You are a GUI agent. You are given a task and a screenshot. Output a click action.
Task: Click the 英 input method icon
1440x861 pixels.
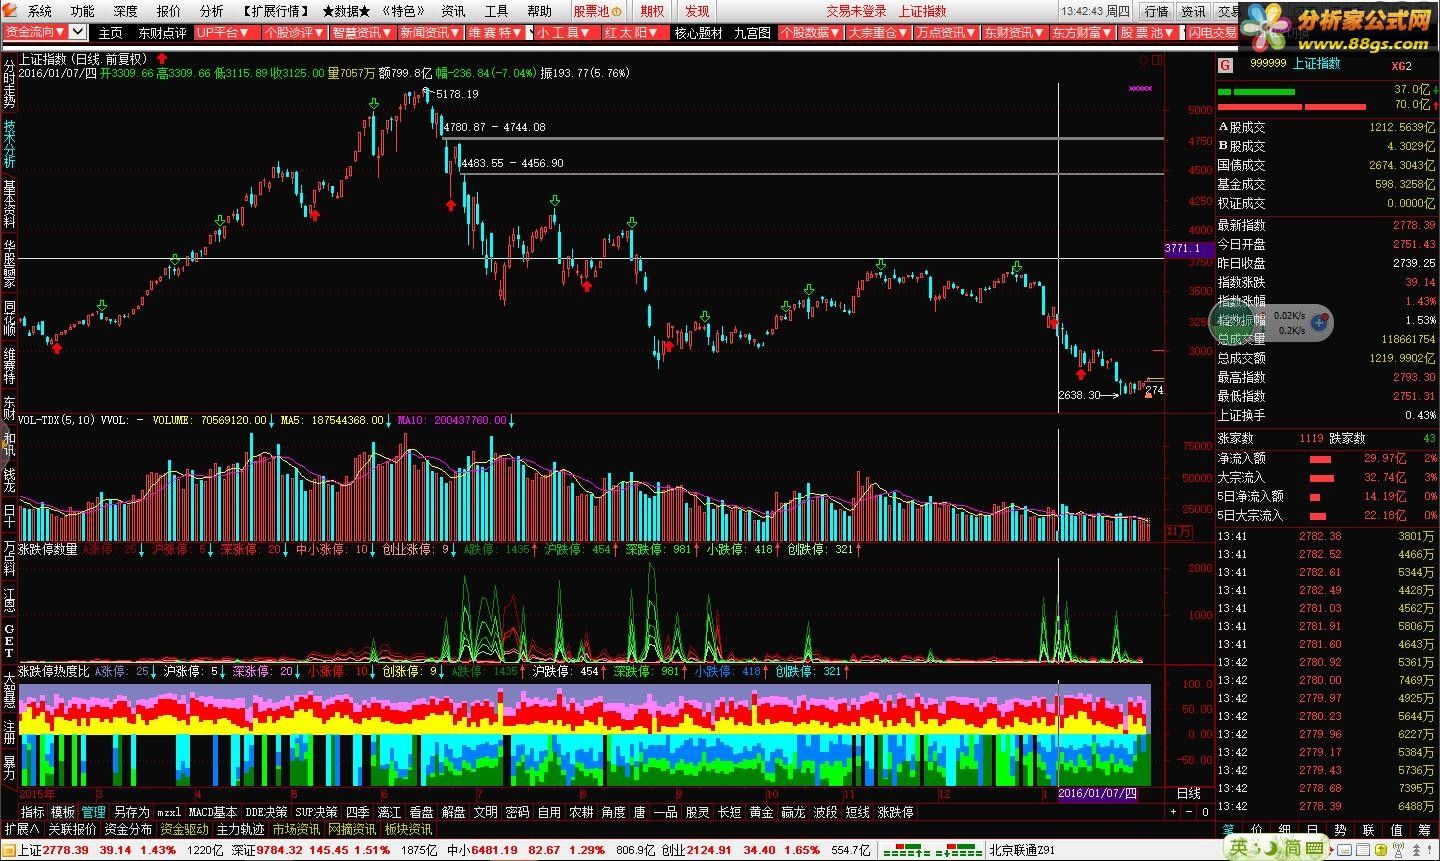tap(1240, 847)
